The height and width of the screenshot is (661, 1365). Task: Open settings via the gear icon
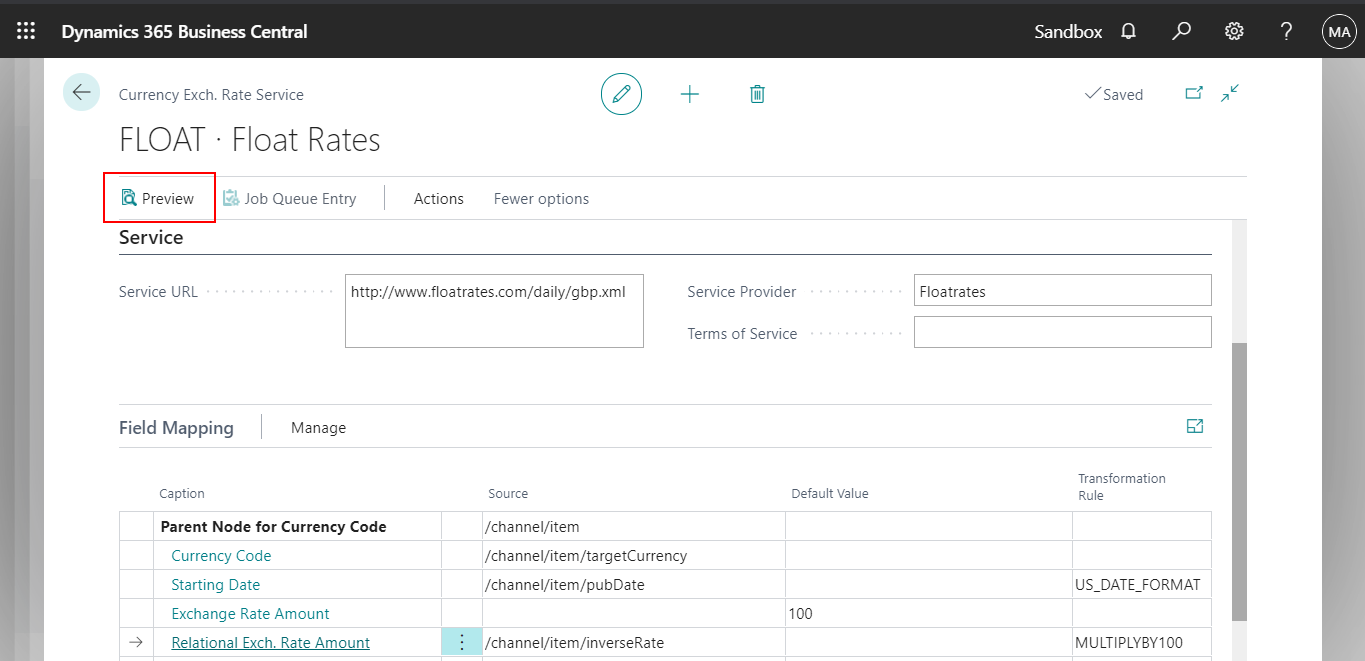click(x=1233, y=31)
